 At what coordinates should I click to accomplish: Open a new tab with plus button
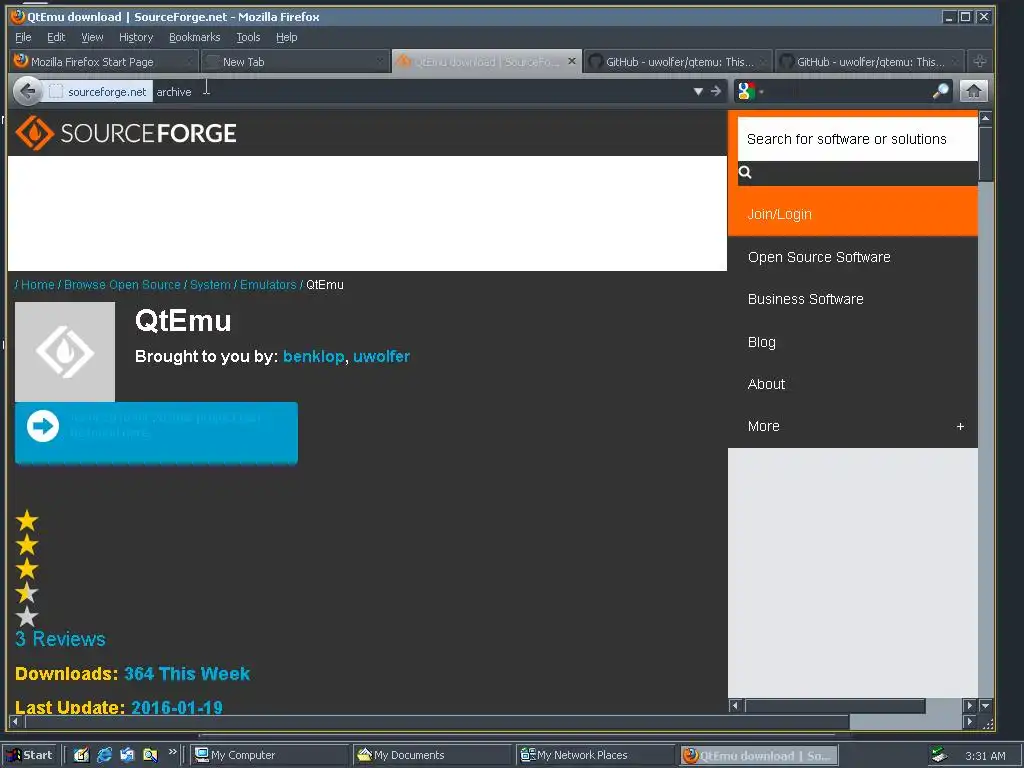pos(980,61)
